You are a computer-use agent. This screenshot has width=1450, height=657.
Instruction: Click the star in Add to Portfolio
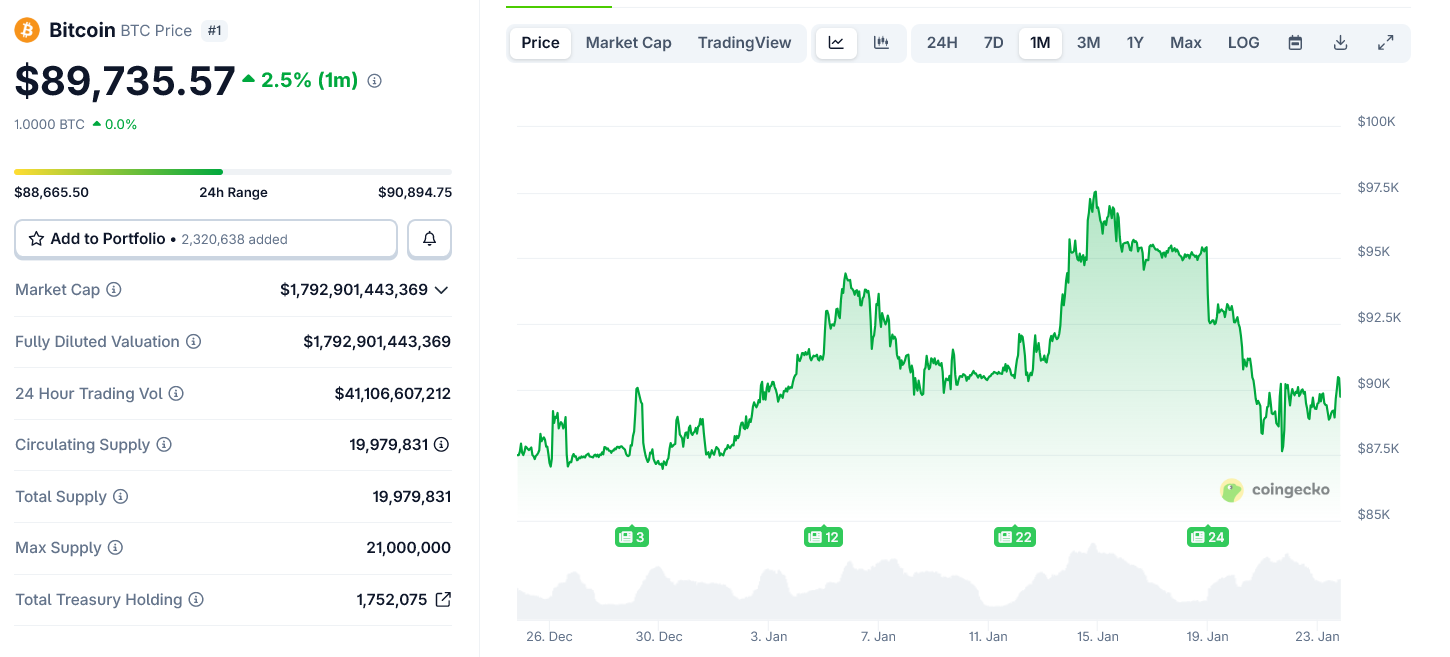point(37,238)
